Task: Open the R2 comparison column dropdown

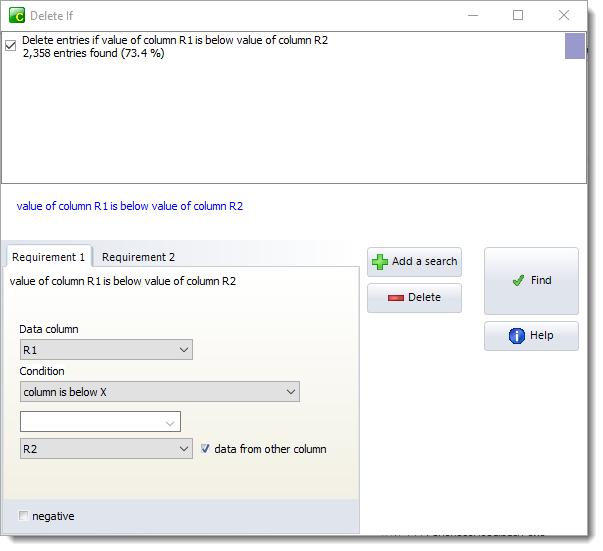Action: tap(106, 449)
